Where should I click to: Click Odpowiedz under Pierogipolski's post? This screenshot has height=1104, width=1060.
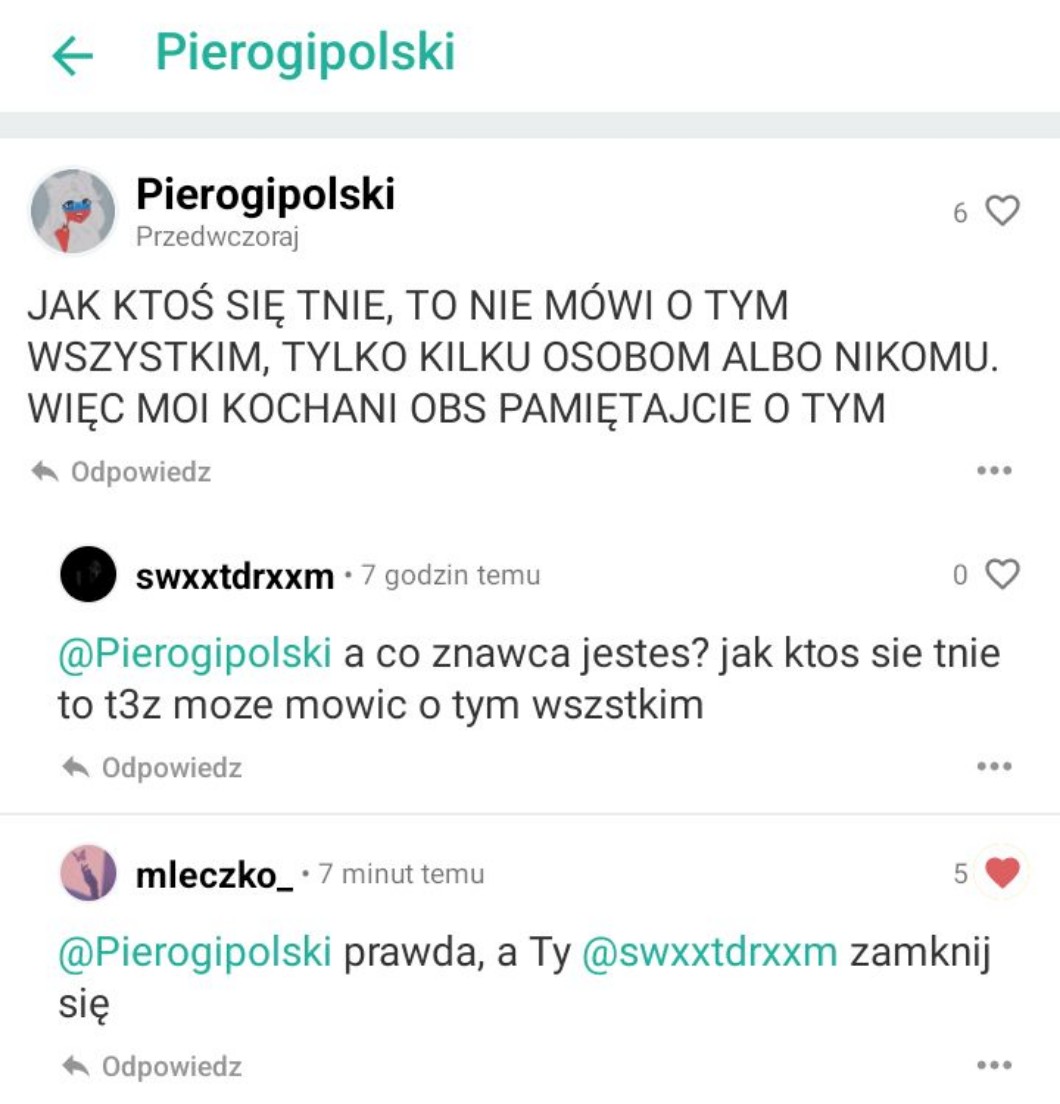click(121, 472)
